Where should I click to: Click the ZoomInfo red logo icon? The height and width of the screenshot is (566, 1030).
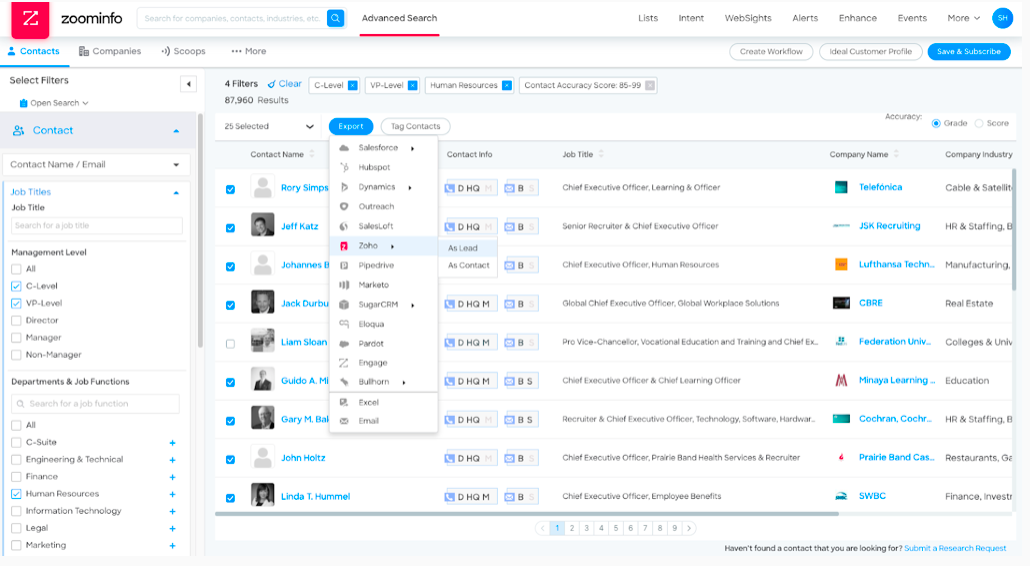(x=30, y=18)
